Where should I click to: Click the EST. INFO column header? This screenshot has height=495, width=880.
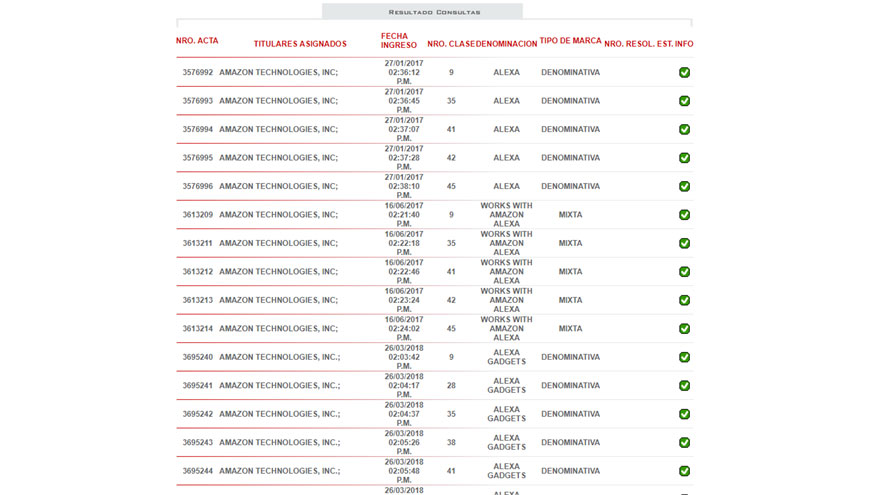675,44
